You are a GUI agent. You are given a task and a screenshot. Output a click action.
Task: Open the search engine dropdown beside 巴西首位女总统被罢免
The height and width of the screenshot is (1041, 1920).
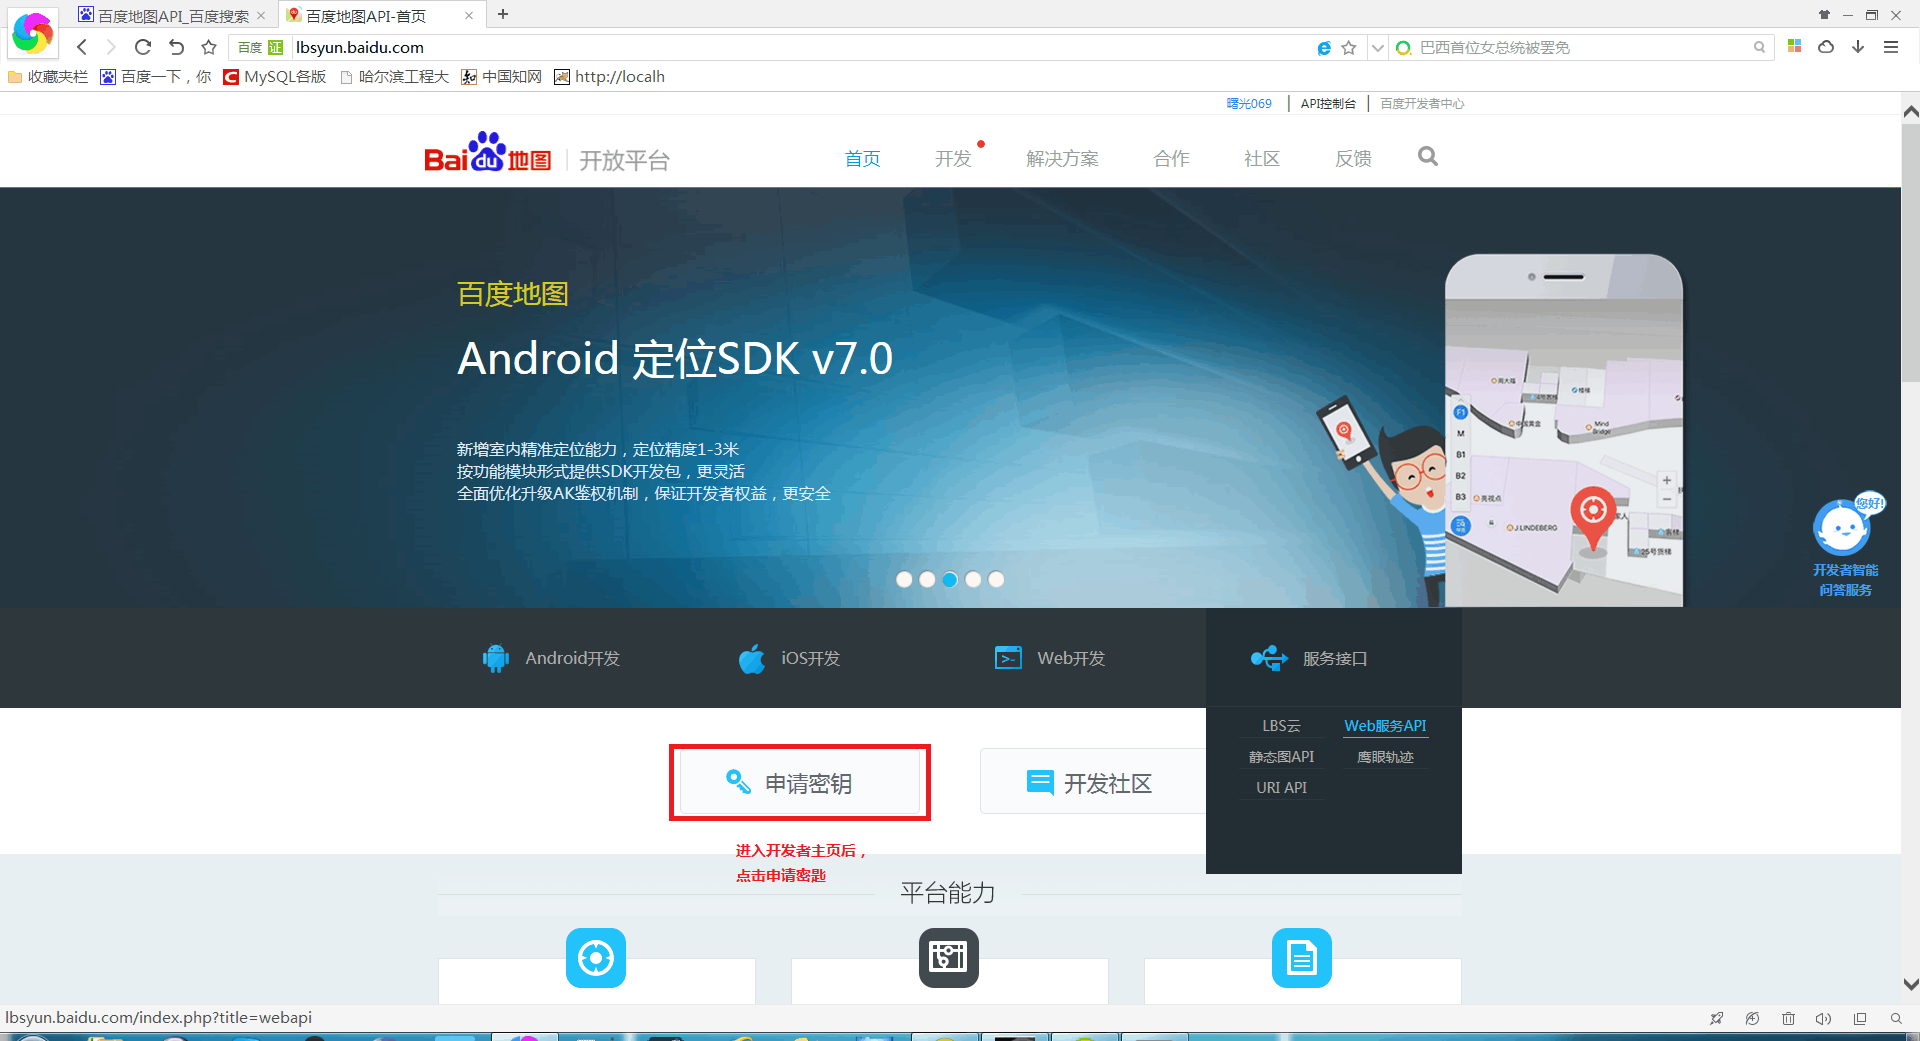[x=1377, y=47]
